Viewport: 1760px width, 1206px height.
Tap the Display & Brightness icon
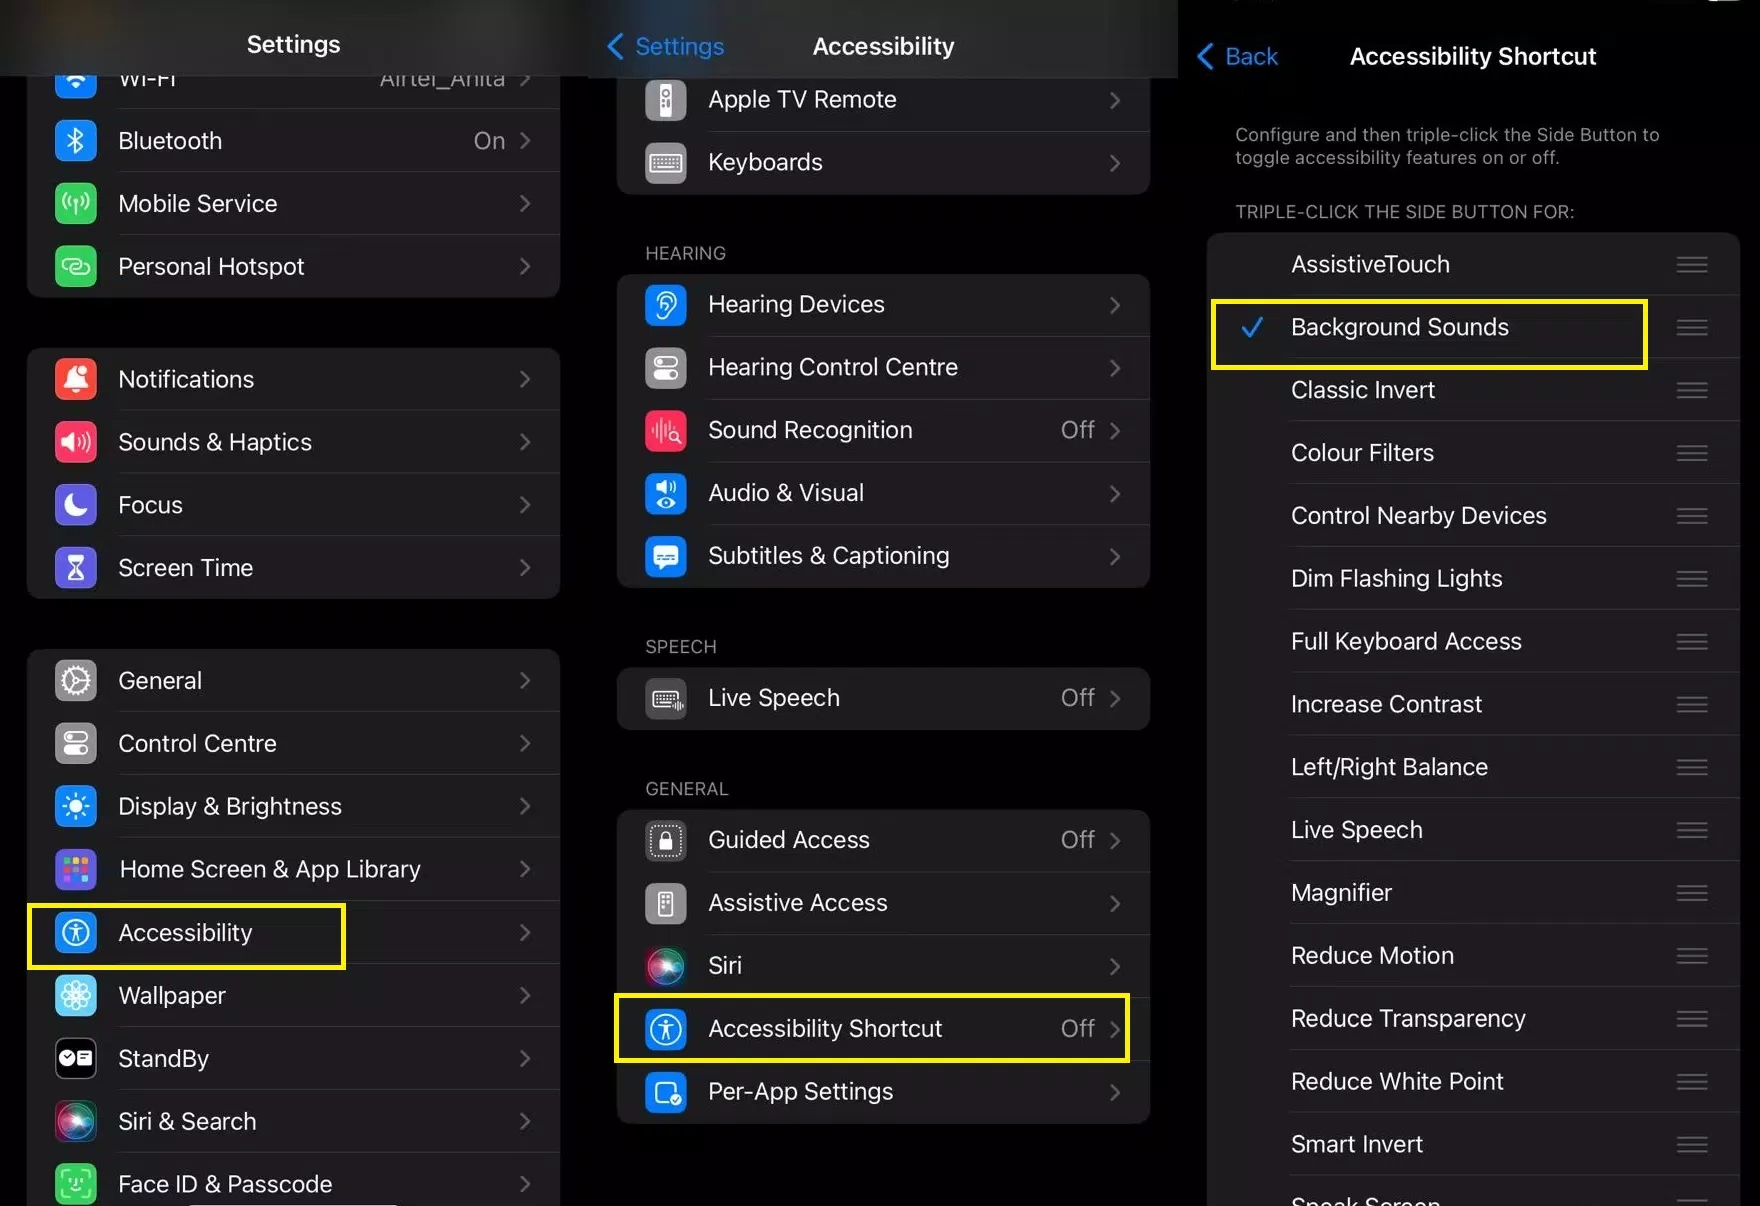pyautogui.click(x=76, y=806)
